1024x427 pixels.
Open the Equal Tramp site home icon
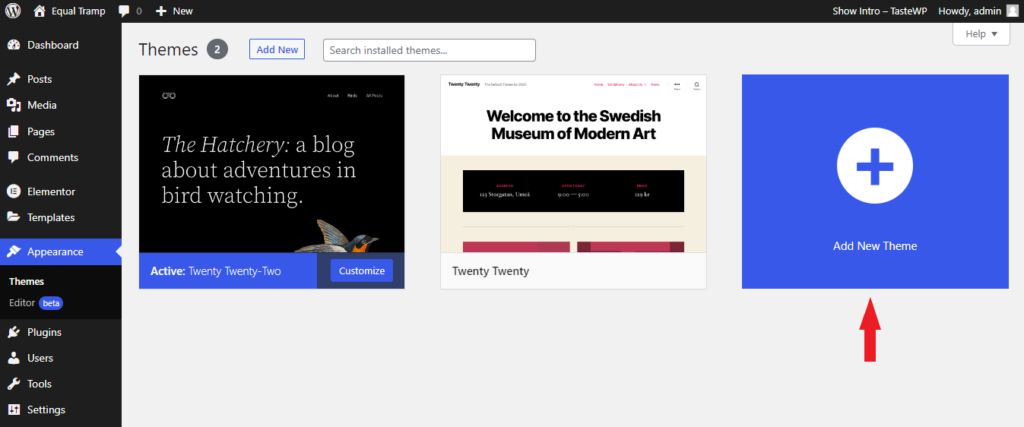pyautogui.click(x=39, y=11)
